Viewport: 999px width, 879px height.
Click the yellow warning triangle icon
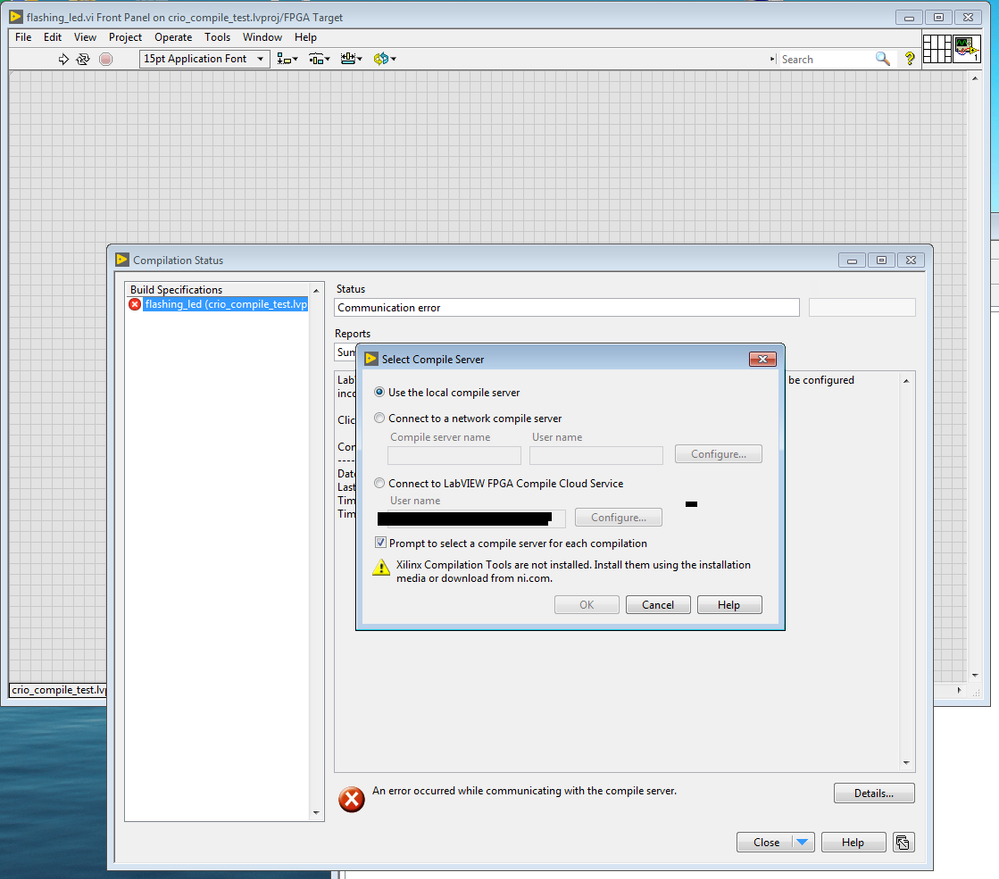click(x=381, y=568)
